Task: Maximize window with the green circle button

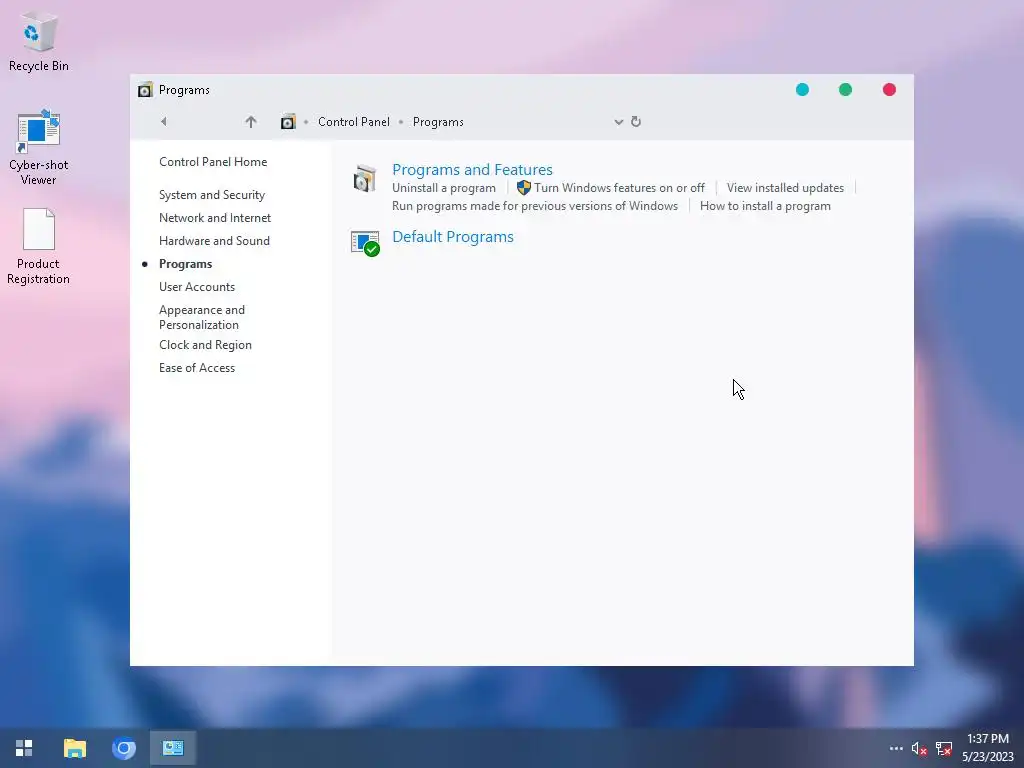Action: (x=845, y=89)
